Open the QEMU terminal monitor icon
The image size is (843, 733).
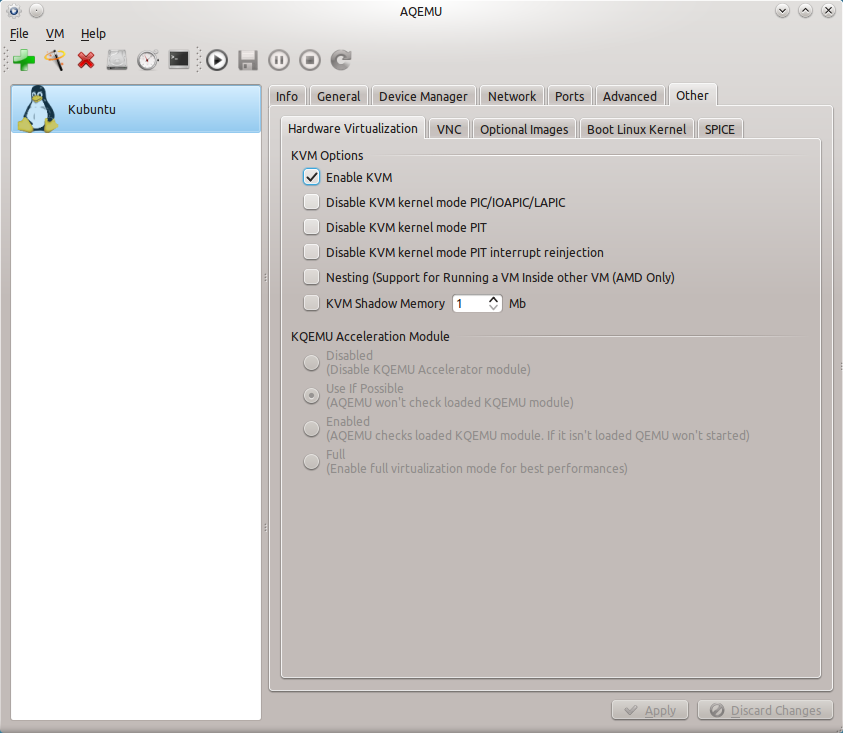178,60
